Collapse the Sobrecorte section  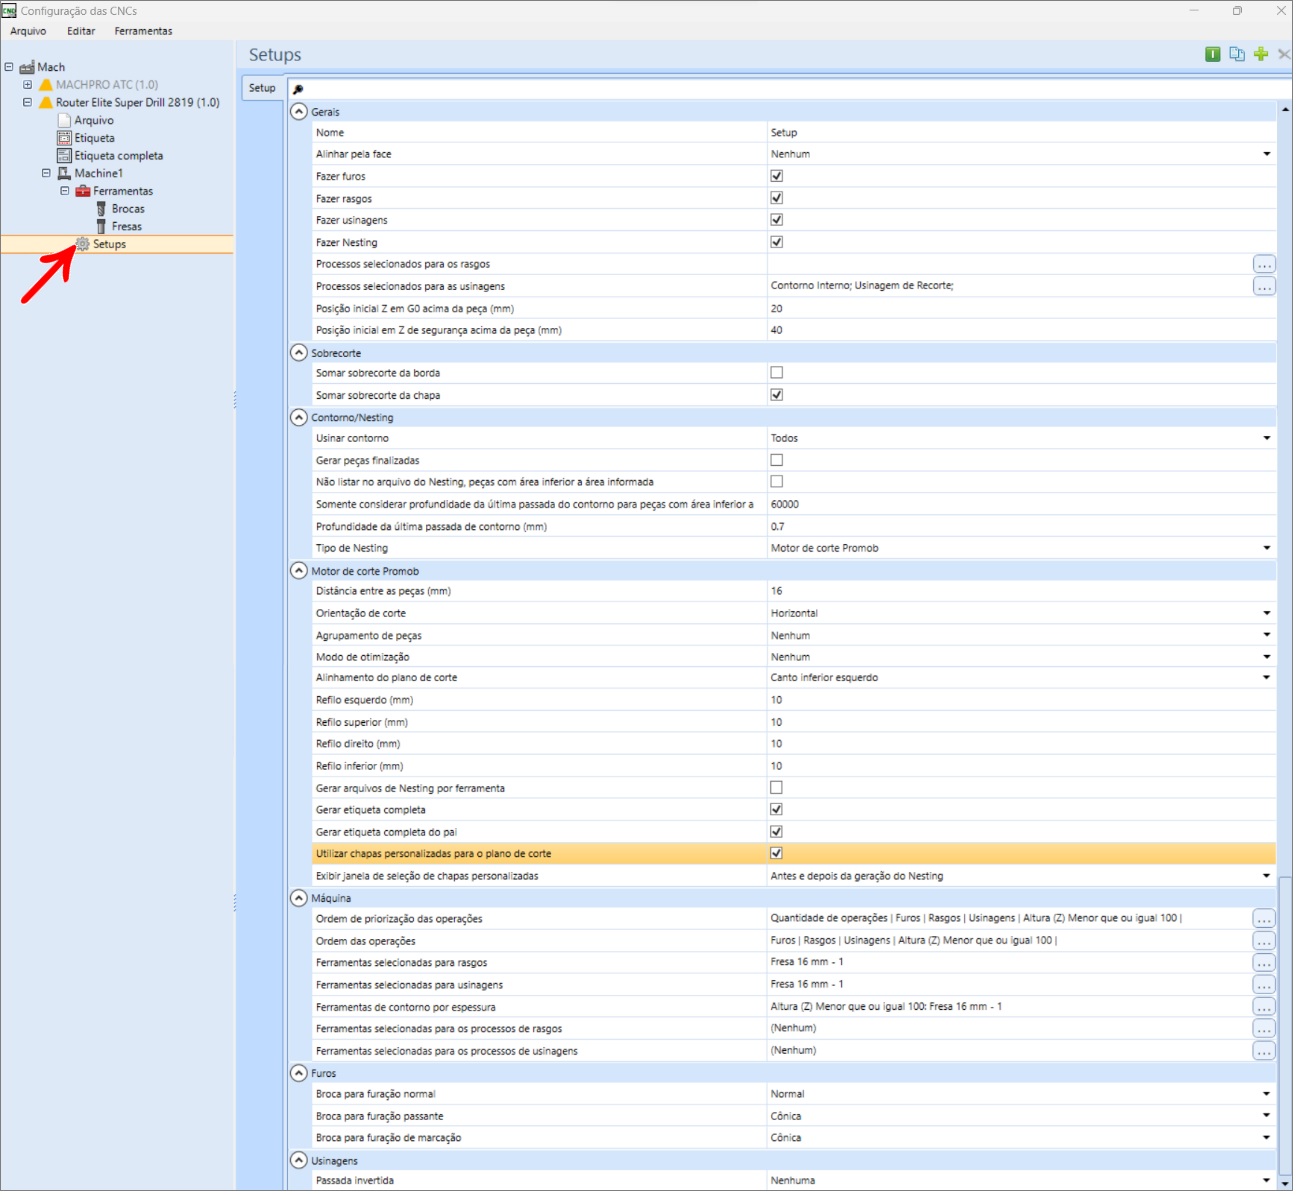pyautogui.click(x=298, y=353)
